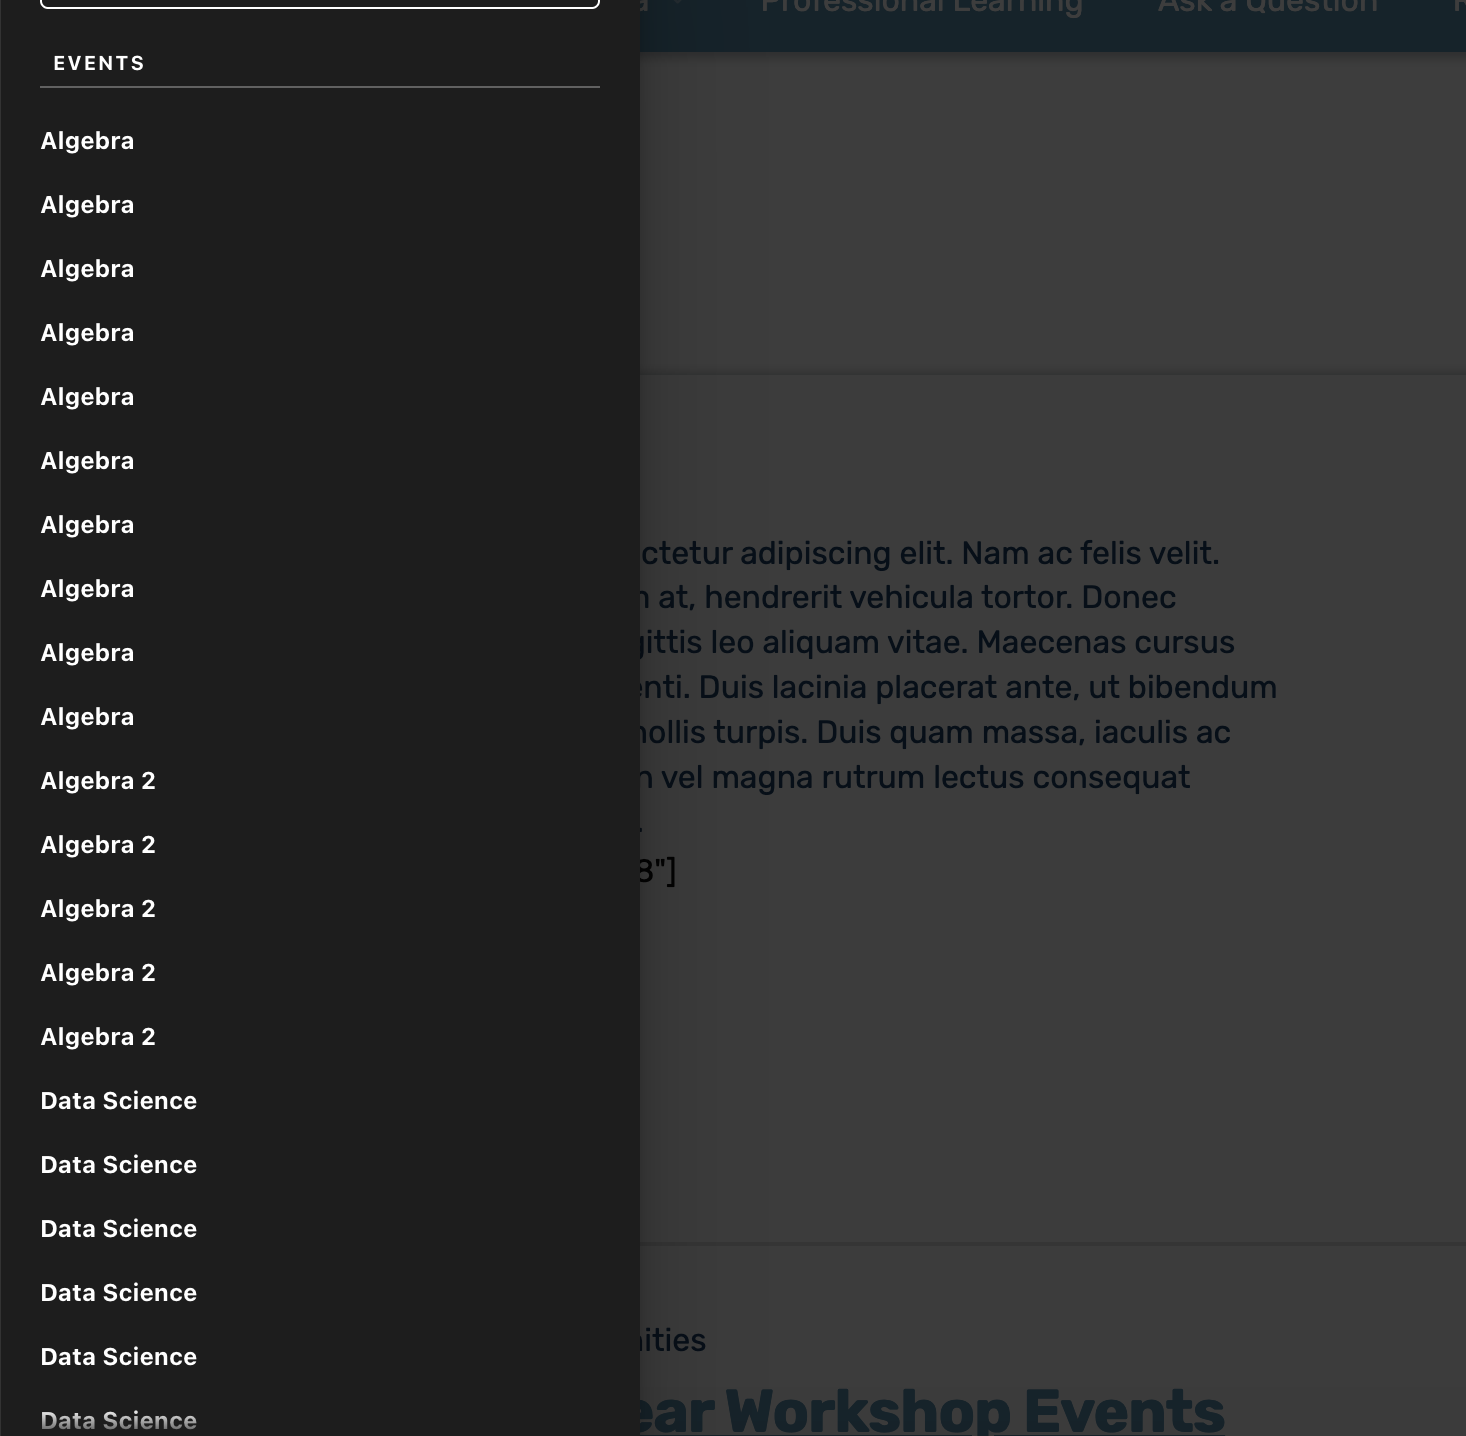Open the Professional Learning nav item
The height and width of the screenshot is (1436, 1466).
(921, 8)
